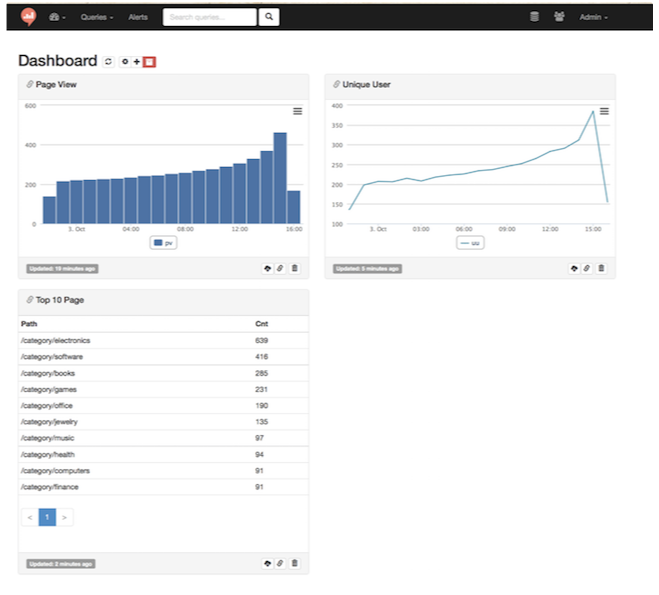Viewport: 659px width, 595px height.
Task: Add a widget with the plus icon
Action: (136, 62)
